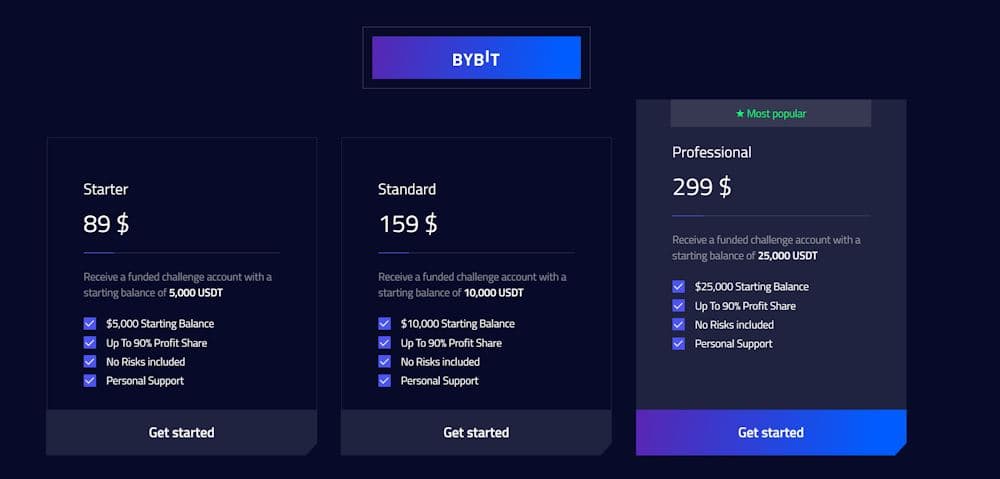Screen dimensions: 1000x479
Task: Click the Professional 299 $ price
Action: [702, 187]
